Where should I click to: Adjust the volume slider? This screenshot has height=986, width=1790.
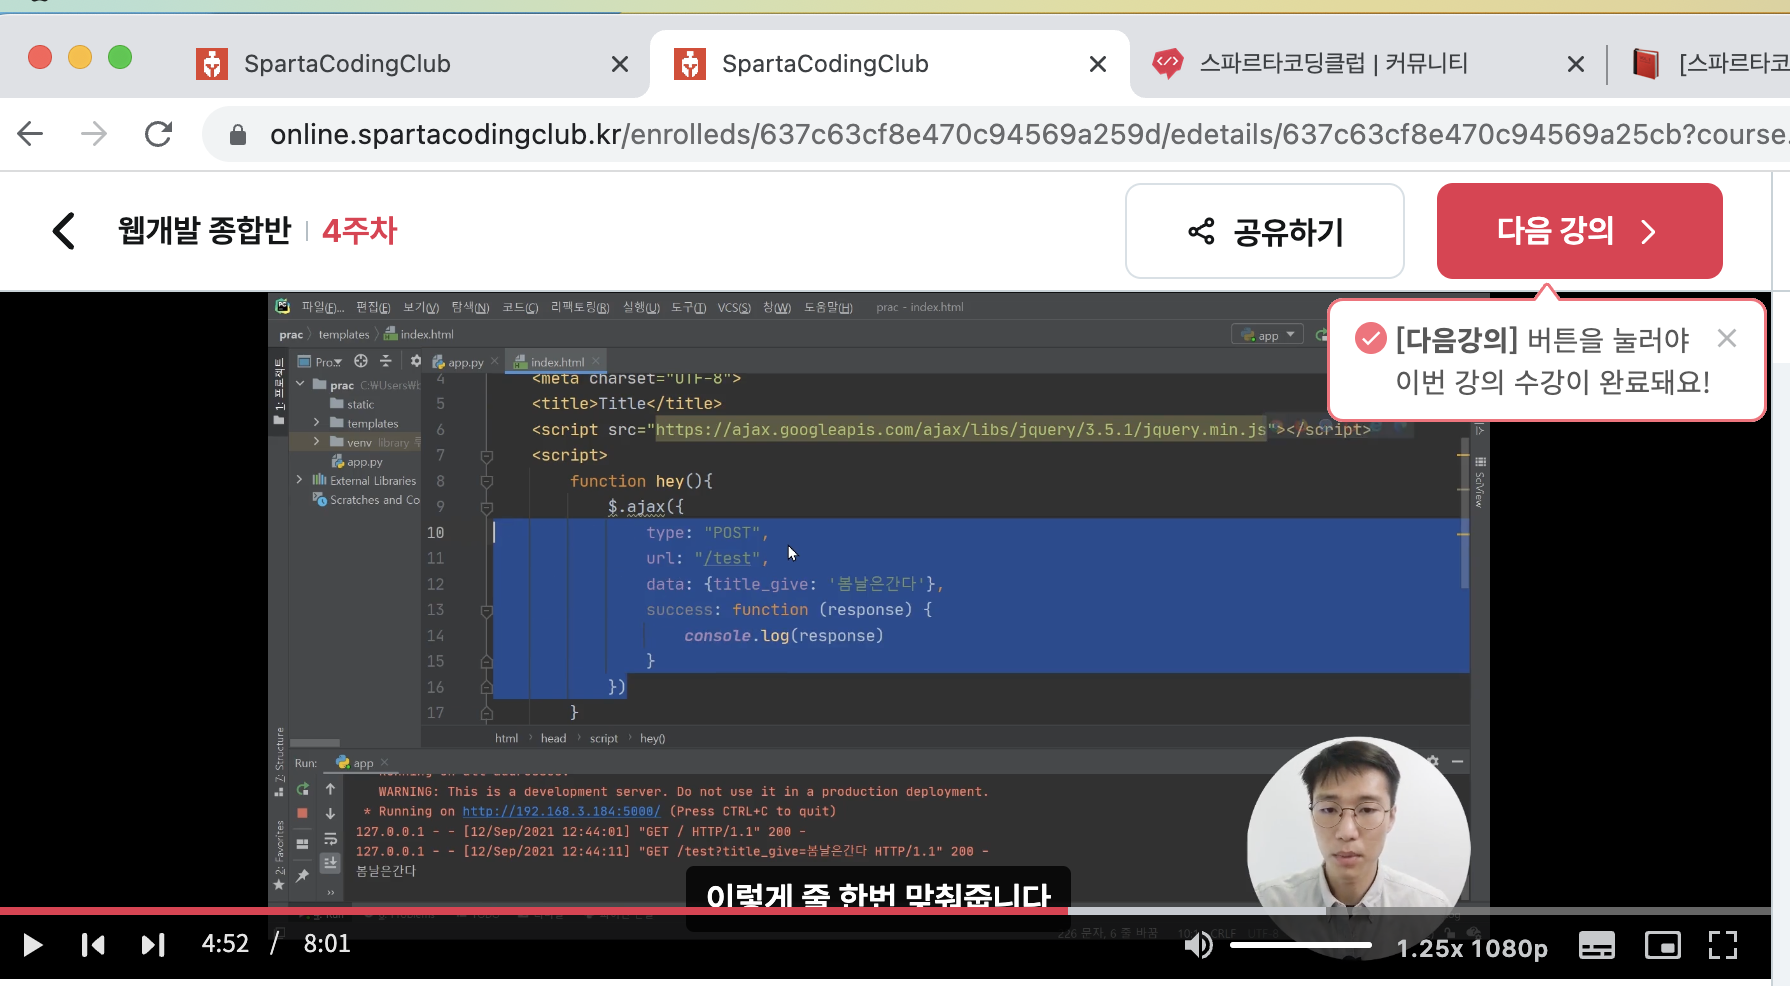1301,945
